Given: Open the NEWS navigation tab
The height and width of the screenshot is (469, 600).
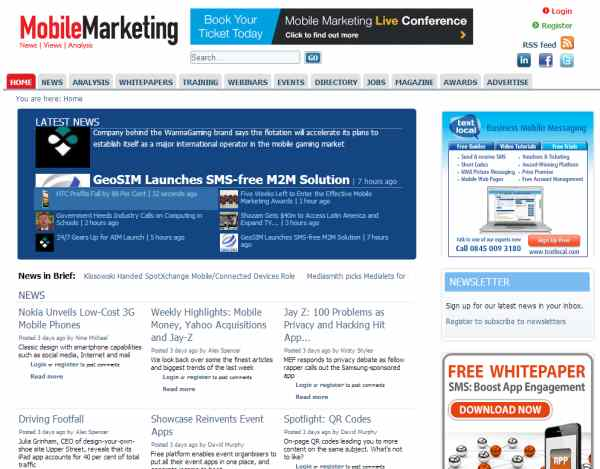Looking at the screenshot, I should coord(52,82).
